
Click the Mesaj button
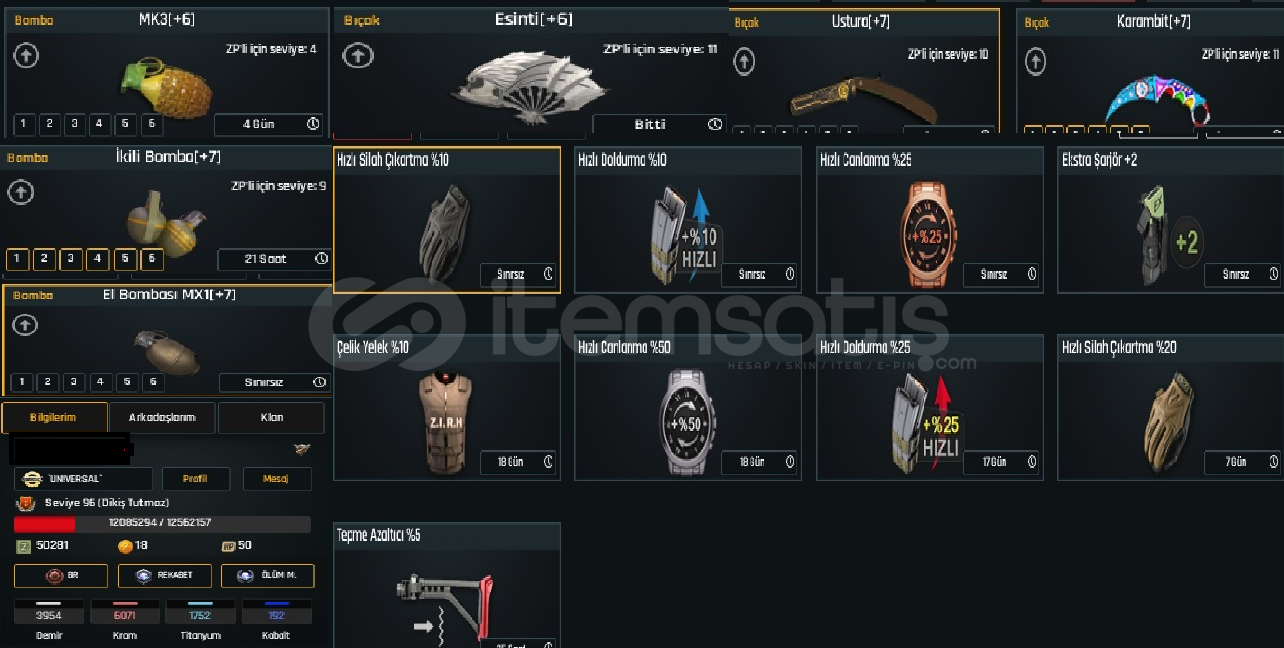pos(277,479)
